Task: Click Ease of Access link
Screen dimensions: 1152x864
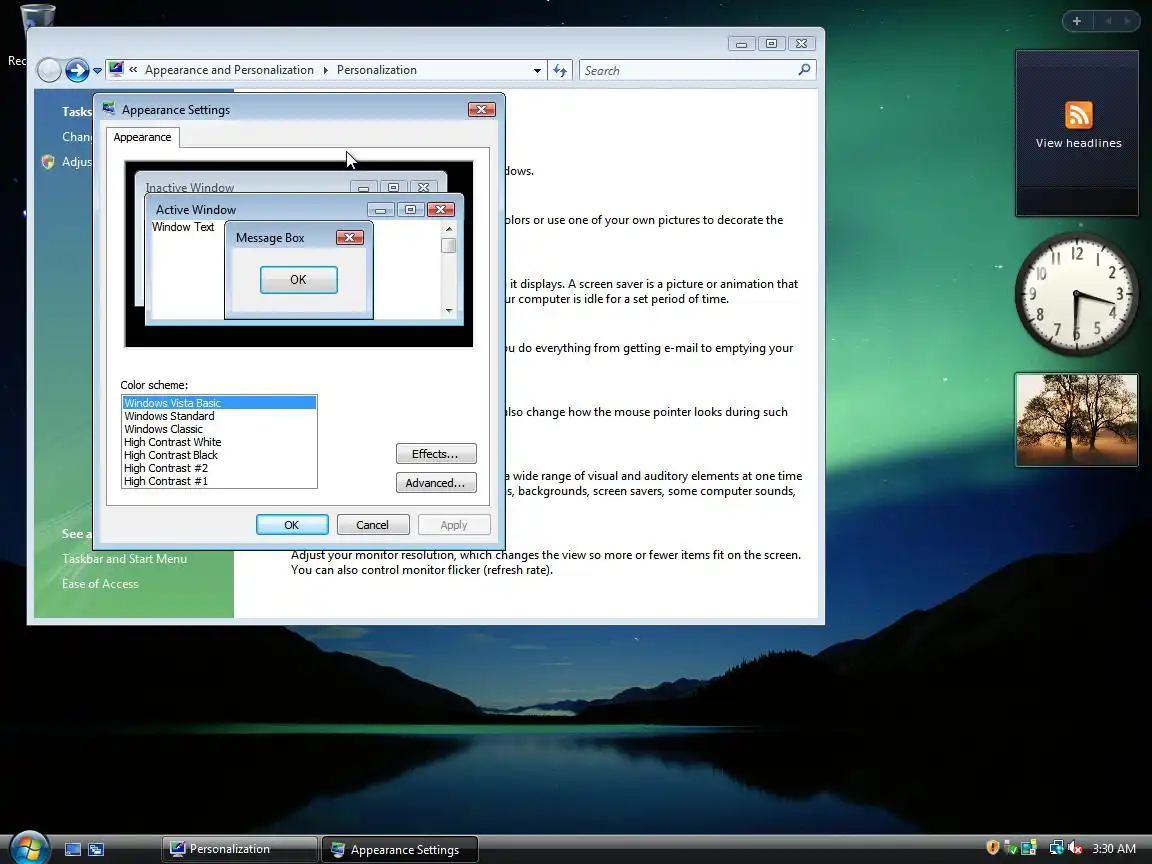Action: 100,584
